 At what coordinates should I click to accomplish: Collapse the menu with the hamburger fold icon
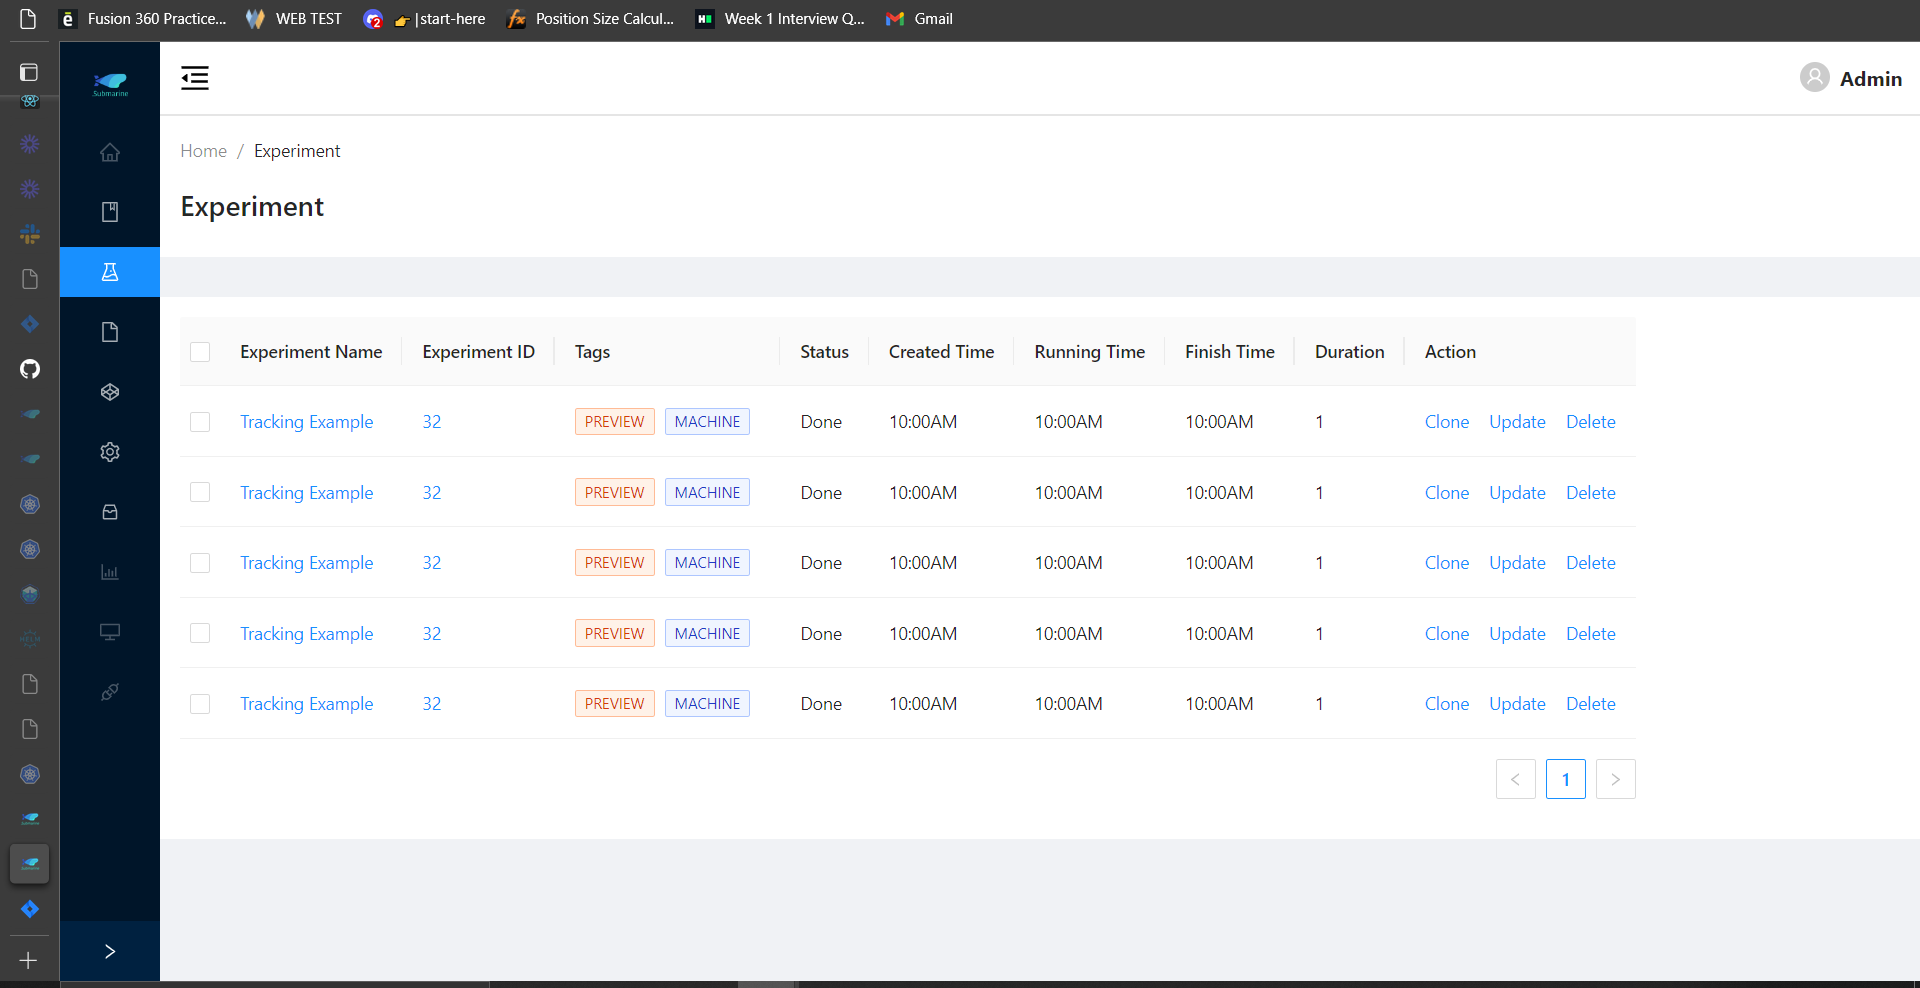click(195, 78)
